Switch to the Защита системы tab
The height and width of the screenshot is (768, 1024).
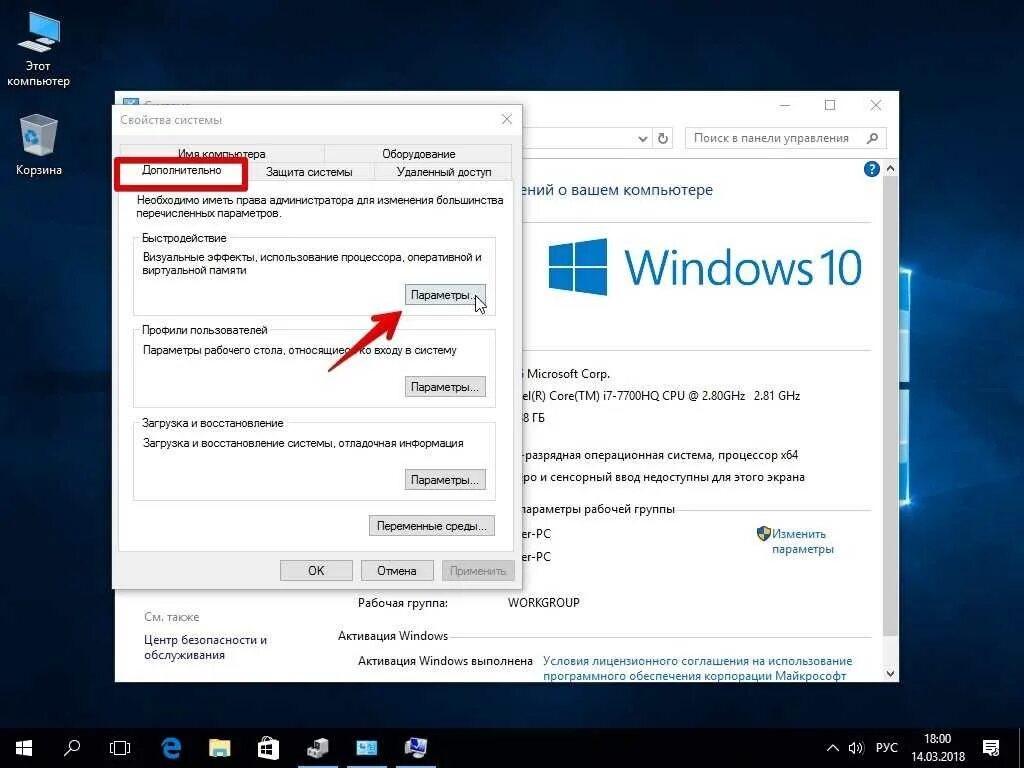pyautogui.click(x=309, y=172)
